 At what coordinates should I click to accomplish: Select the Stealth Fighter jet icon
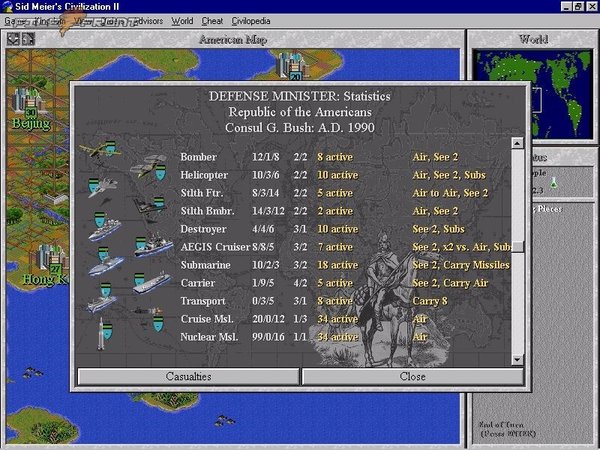coord(102,187)
